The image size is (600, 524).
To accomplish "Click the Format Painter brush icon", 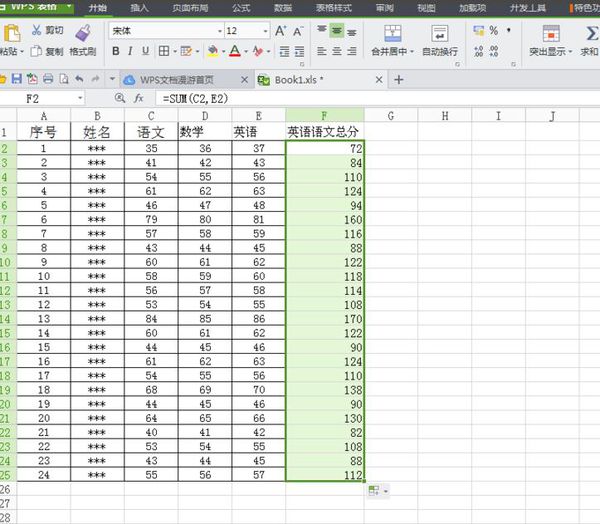I will (83, 33).
